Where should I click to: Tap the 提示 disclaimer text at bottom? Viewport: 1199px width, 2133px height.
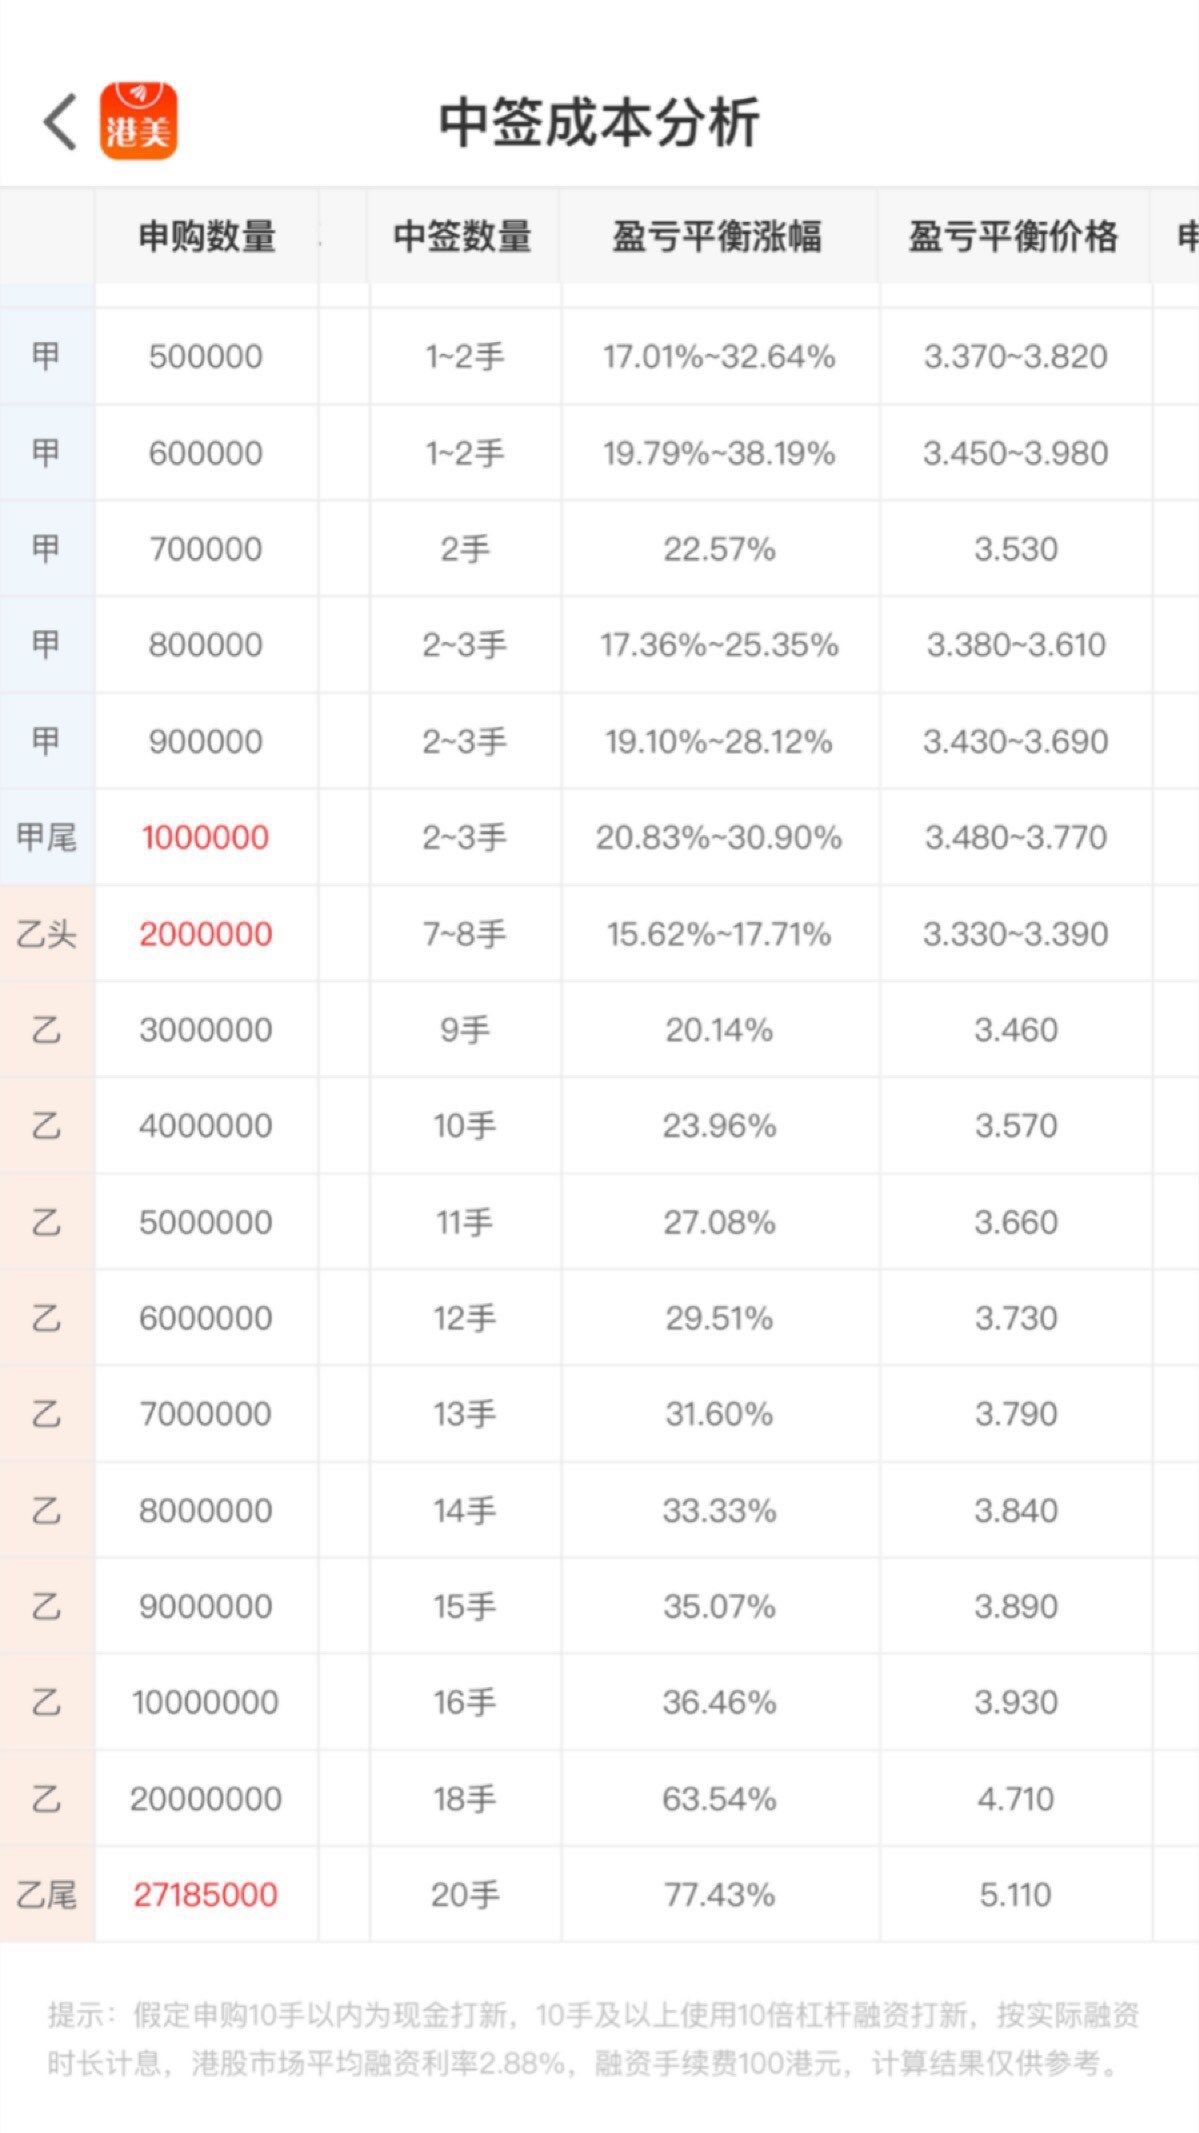pyautogui.click(x=594, y=2039)
